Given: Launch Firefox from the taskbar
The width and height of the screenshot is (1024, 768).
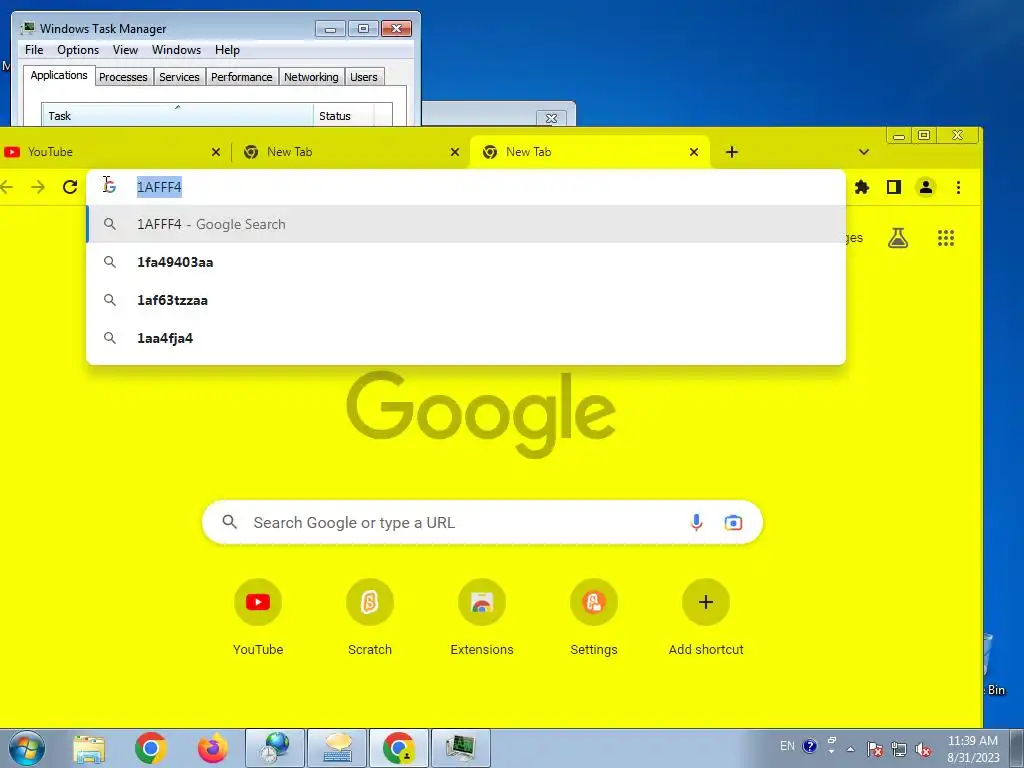Looking at the screenshot, I should [213, 748].
